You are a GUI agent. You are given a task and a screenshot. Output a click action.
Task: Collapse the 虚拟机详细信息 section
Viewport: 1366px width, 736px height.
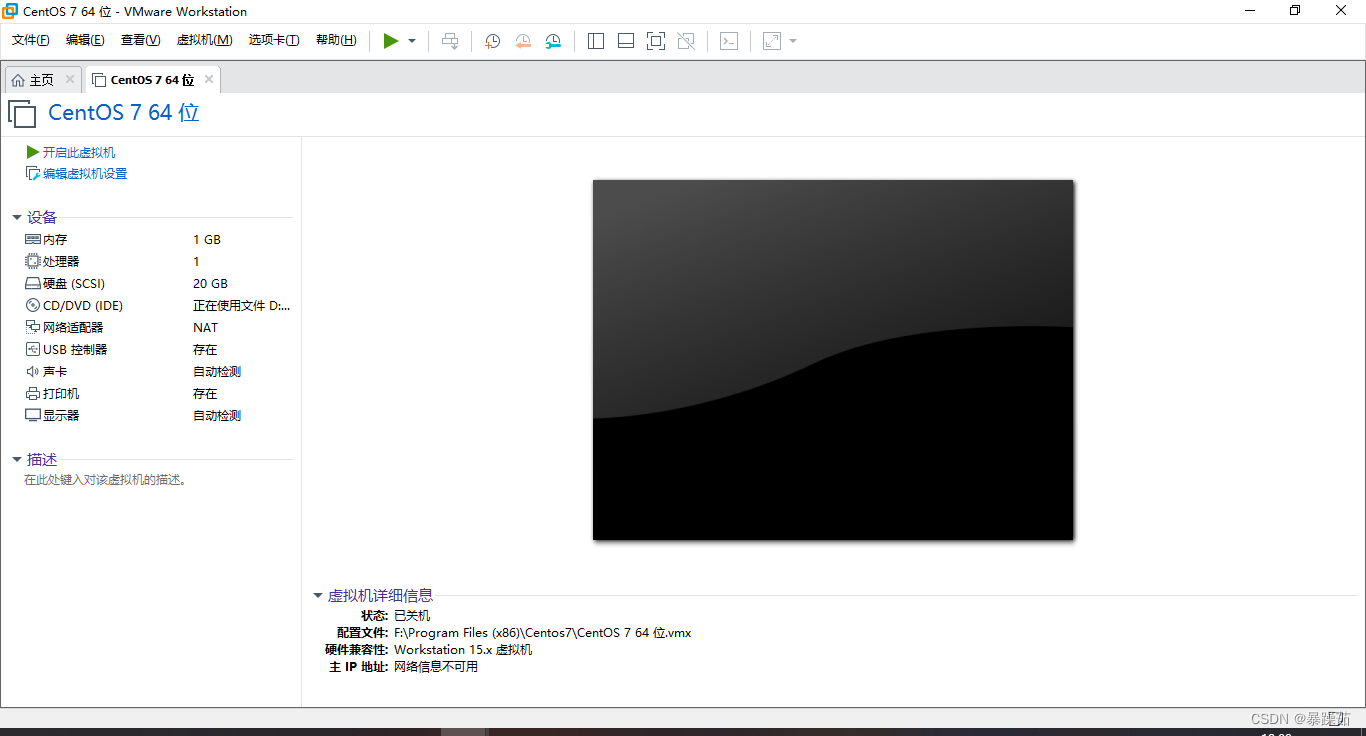(317, 595)
